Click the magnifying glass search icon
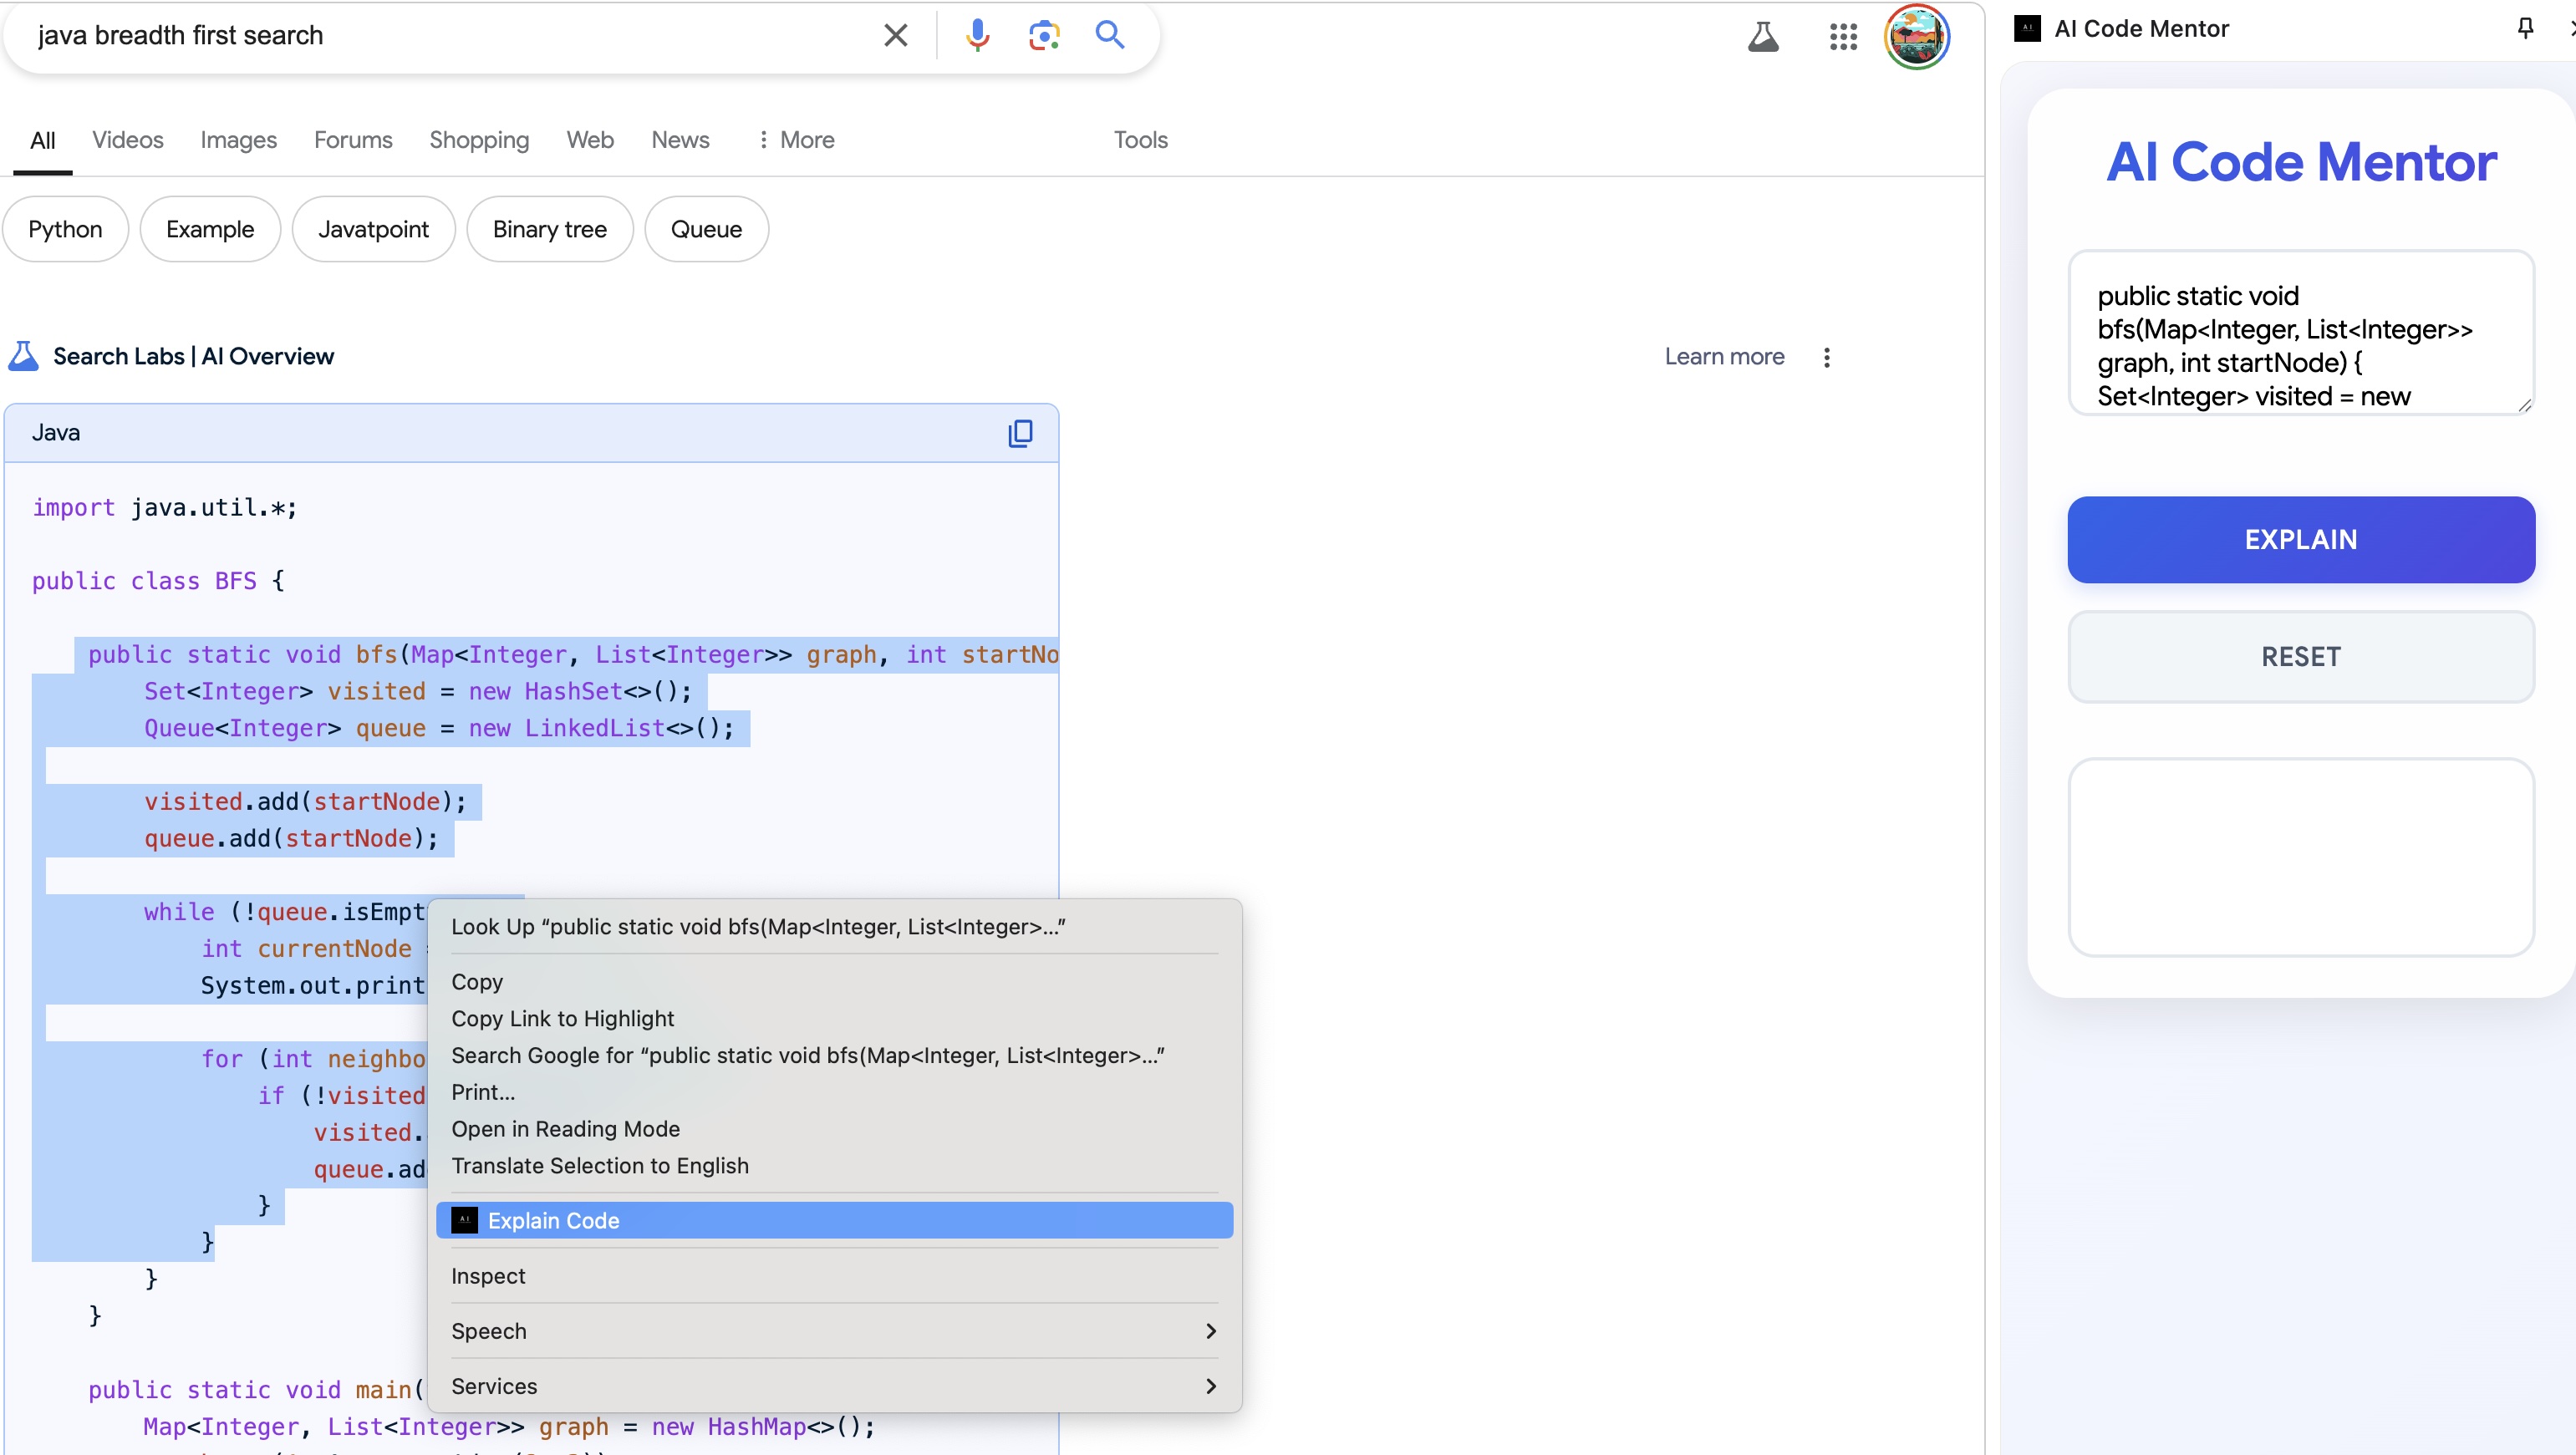The height and width of the screenshot is (1455, 2576). (1109, 36)
